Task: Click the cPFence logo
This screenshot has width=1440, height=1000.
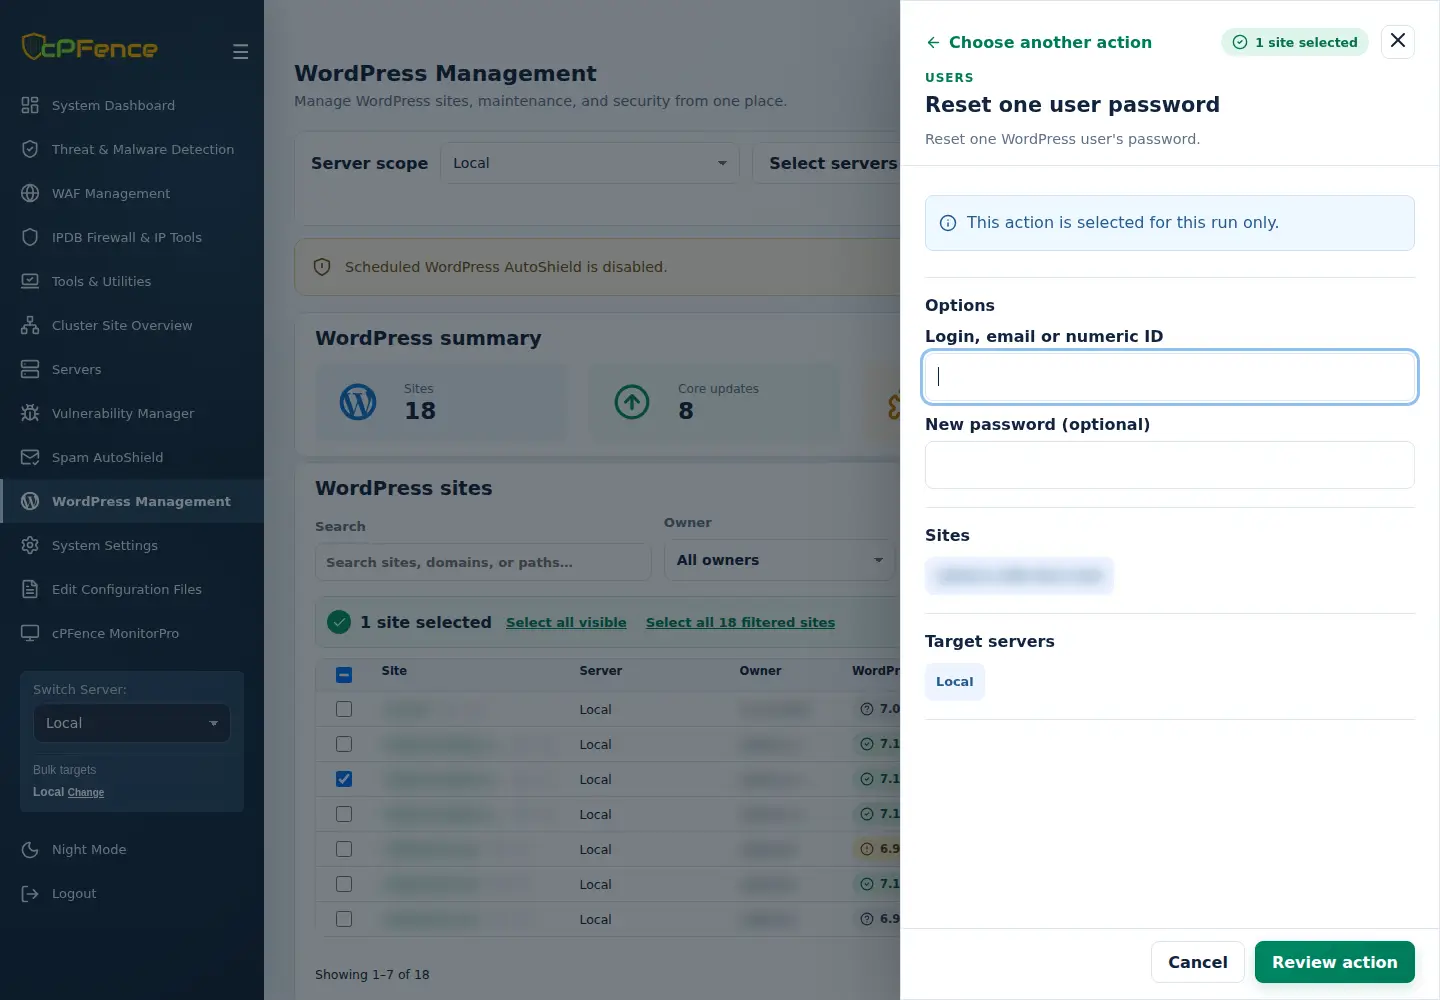Action: click(x=90, y=47)
